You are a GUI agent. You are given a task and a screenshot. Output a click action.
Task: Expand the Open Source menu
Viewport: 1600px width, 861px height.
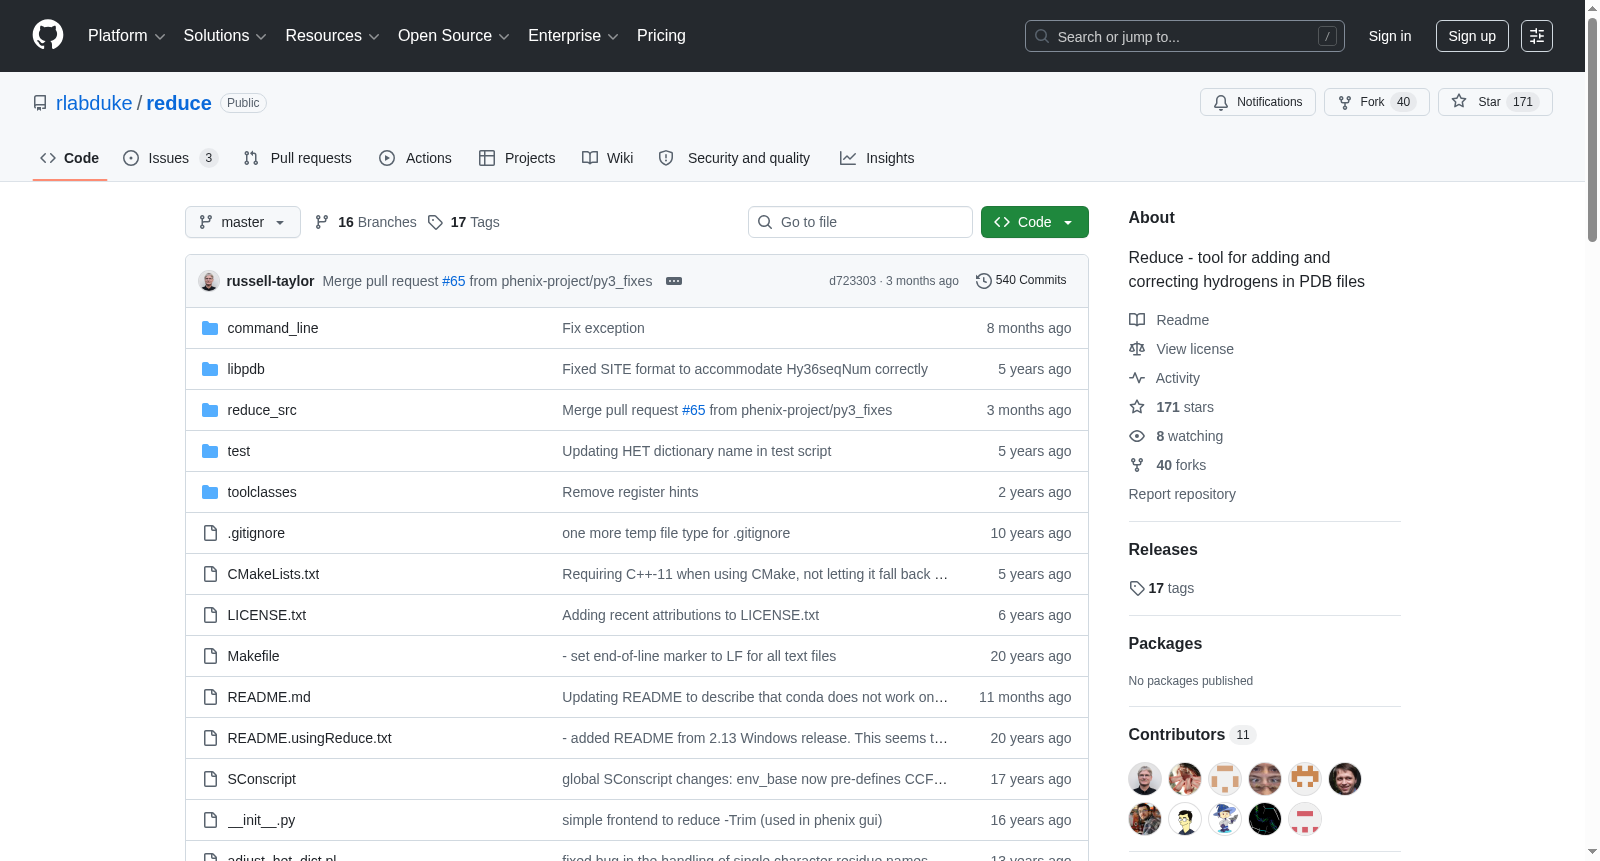(454, 36)
